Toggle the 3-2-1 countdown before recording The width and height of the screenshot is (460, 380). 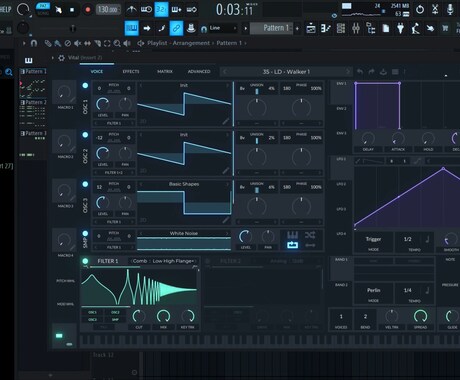click(x=161, y=9)
